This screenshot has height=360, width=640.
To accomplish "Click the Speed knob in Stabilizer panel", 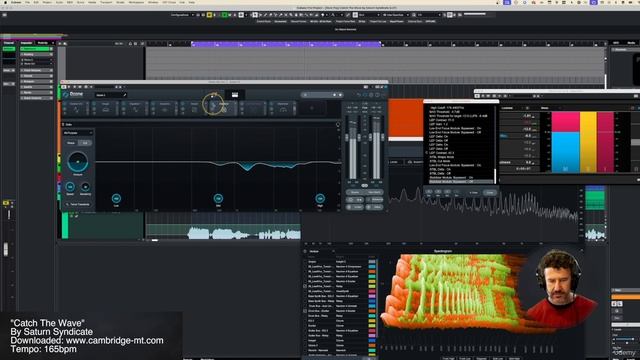I will (70, 187).
